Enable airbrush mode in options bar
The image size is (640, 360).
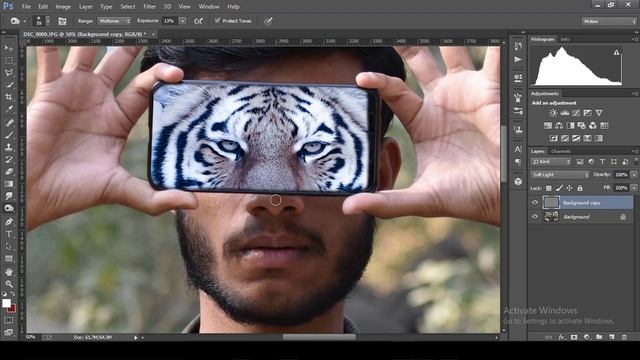click(x=198, y=21)
